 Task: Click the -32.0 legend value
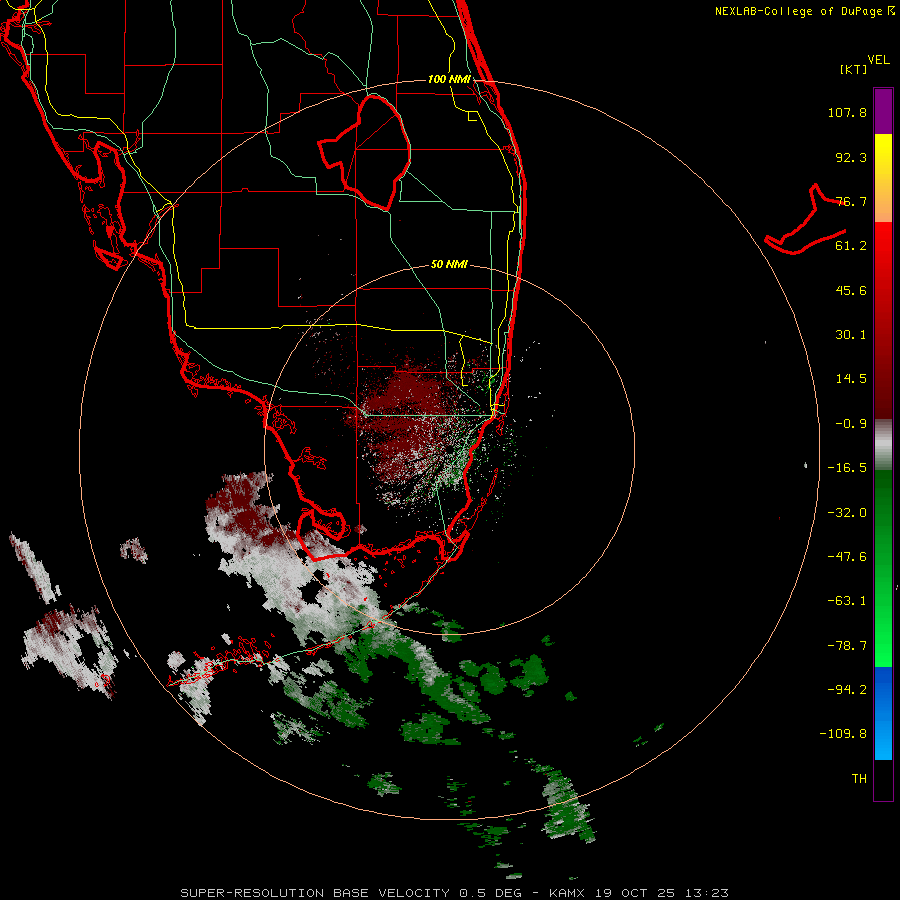pyautogui.click(x=847, y=513)
